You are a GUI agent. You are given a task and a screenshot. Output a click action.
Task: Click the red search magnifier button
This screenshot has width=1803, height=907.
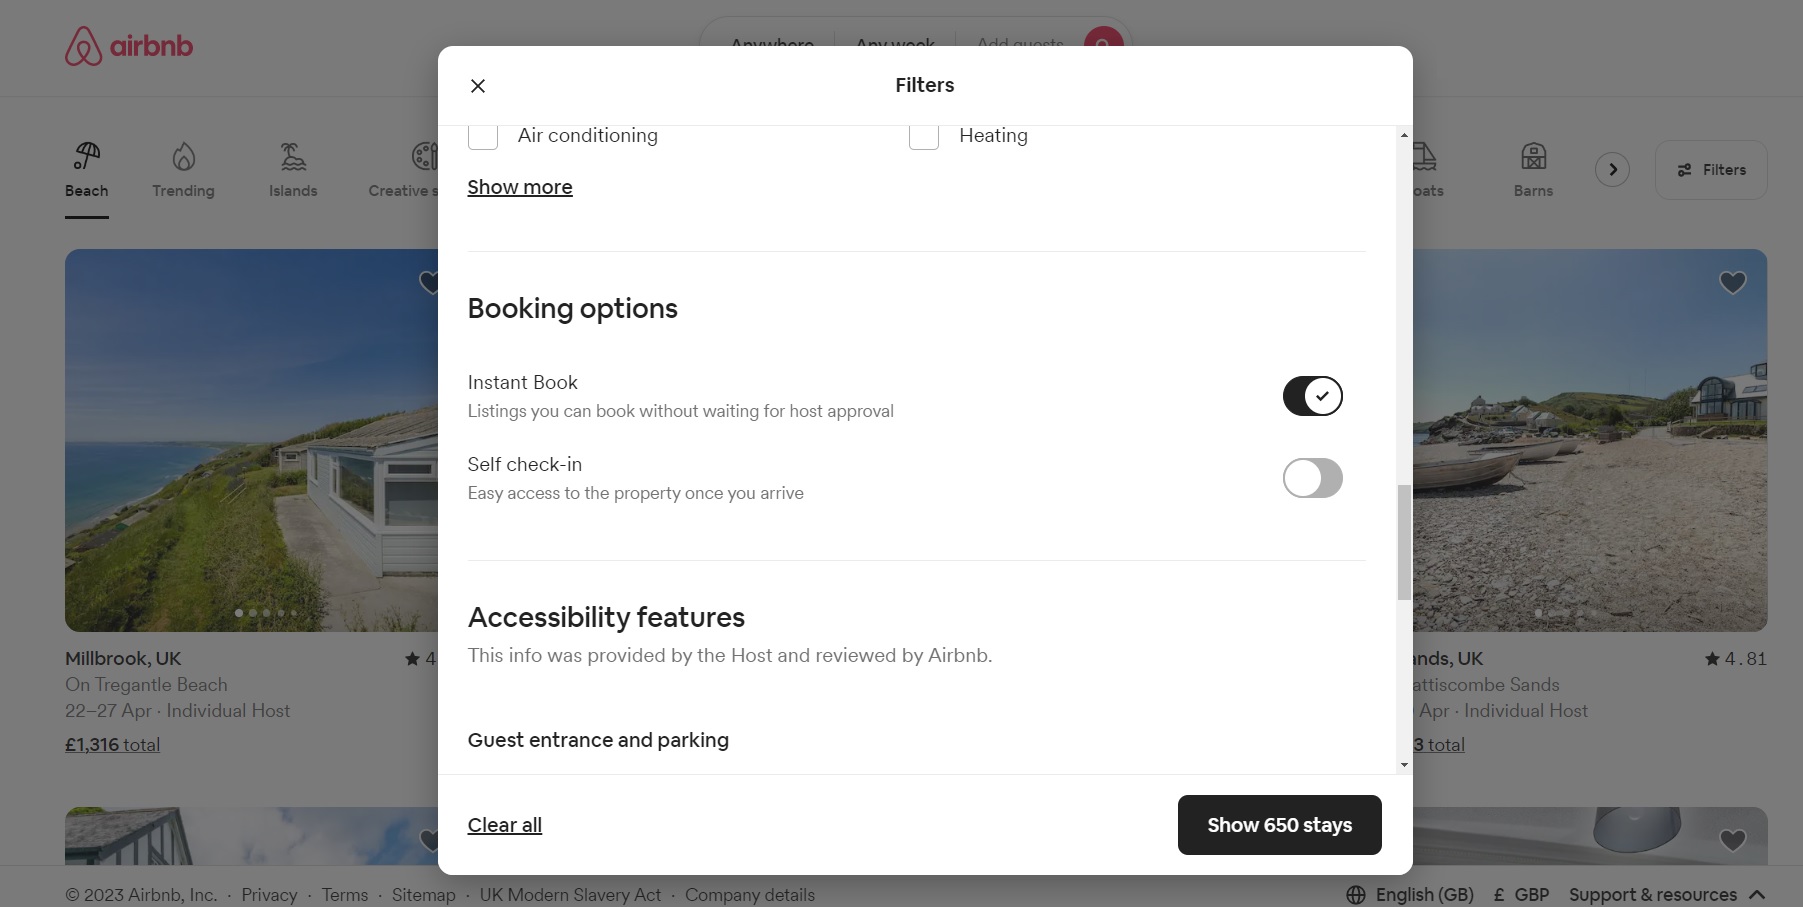point(1101,46)
